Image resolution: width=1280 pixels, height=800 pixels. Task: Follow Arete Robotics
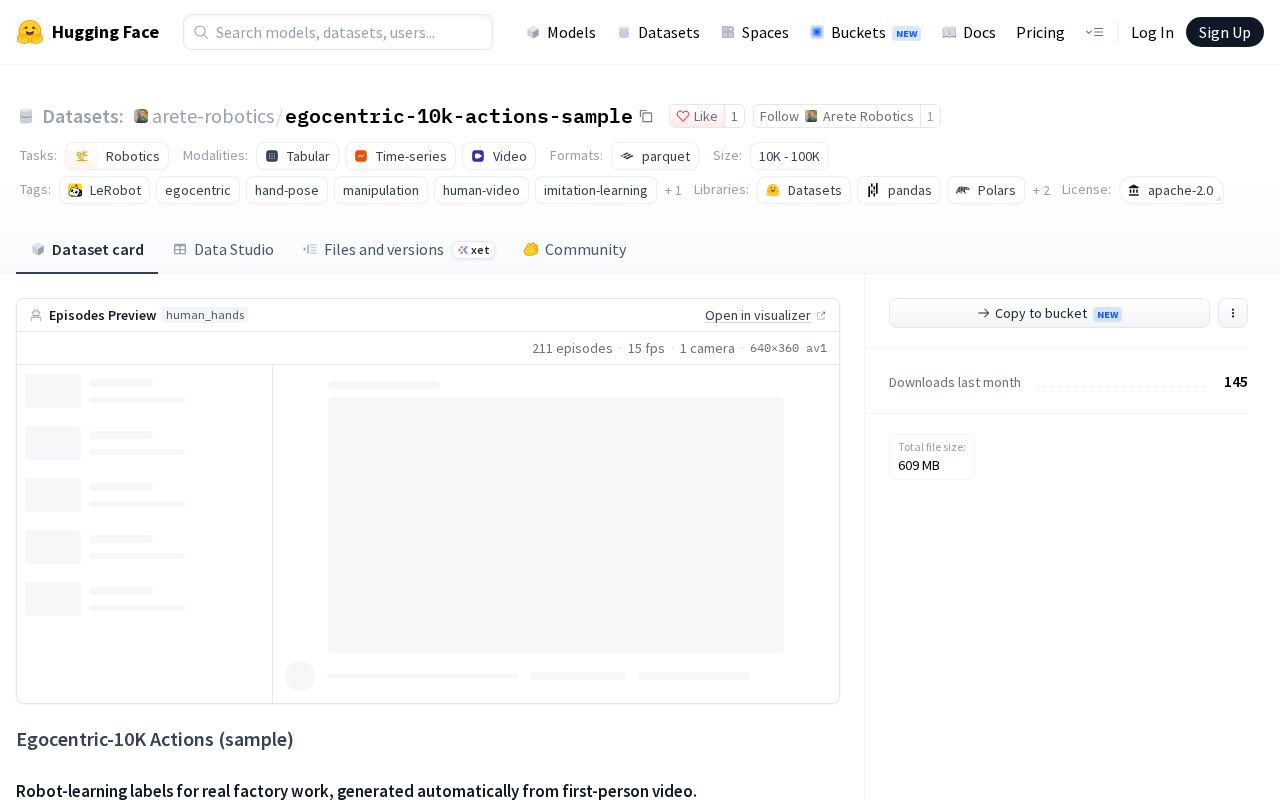click(836, 116)
